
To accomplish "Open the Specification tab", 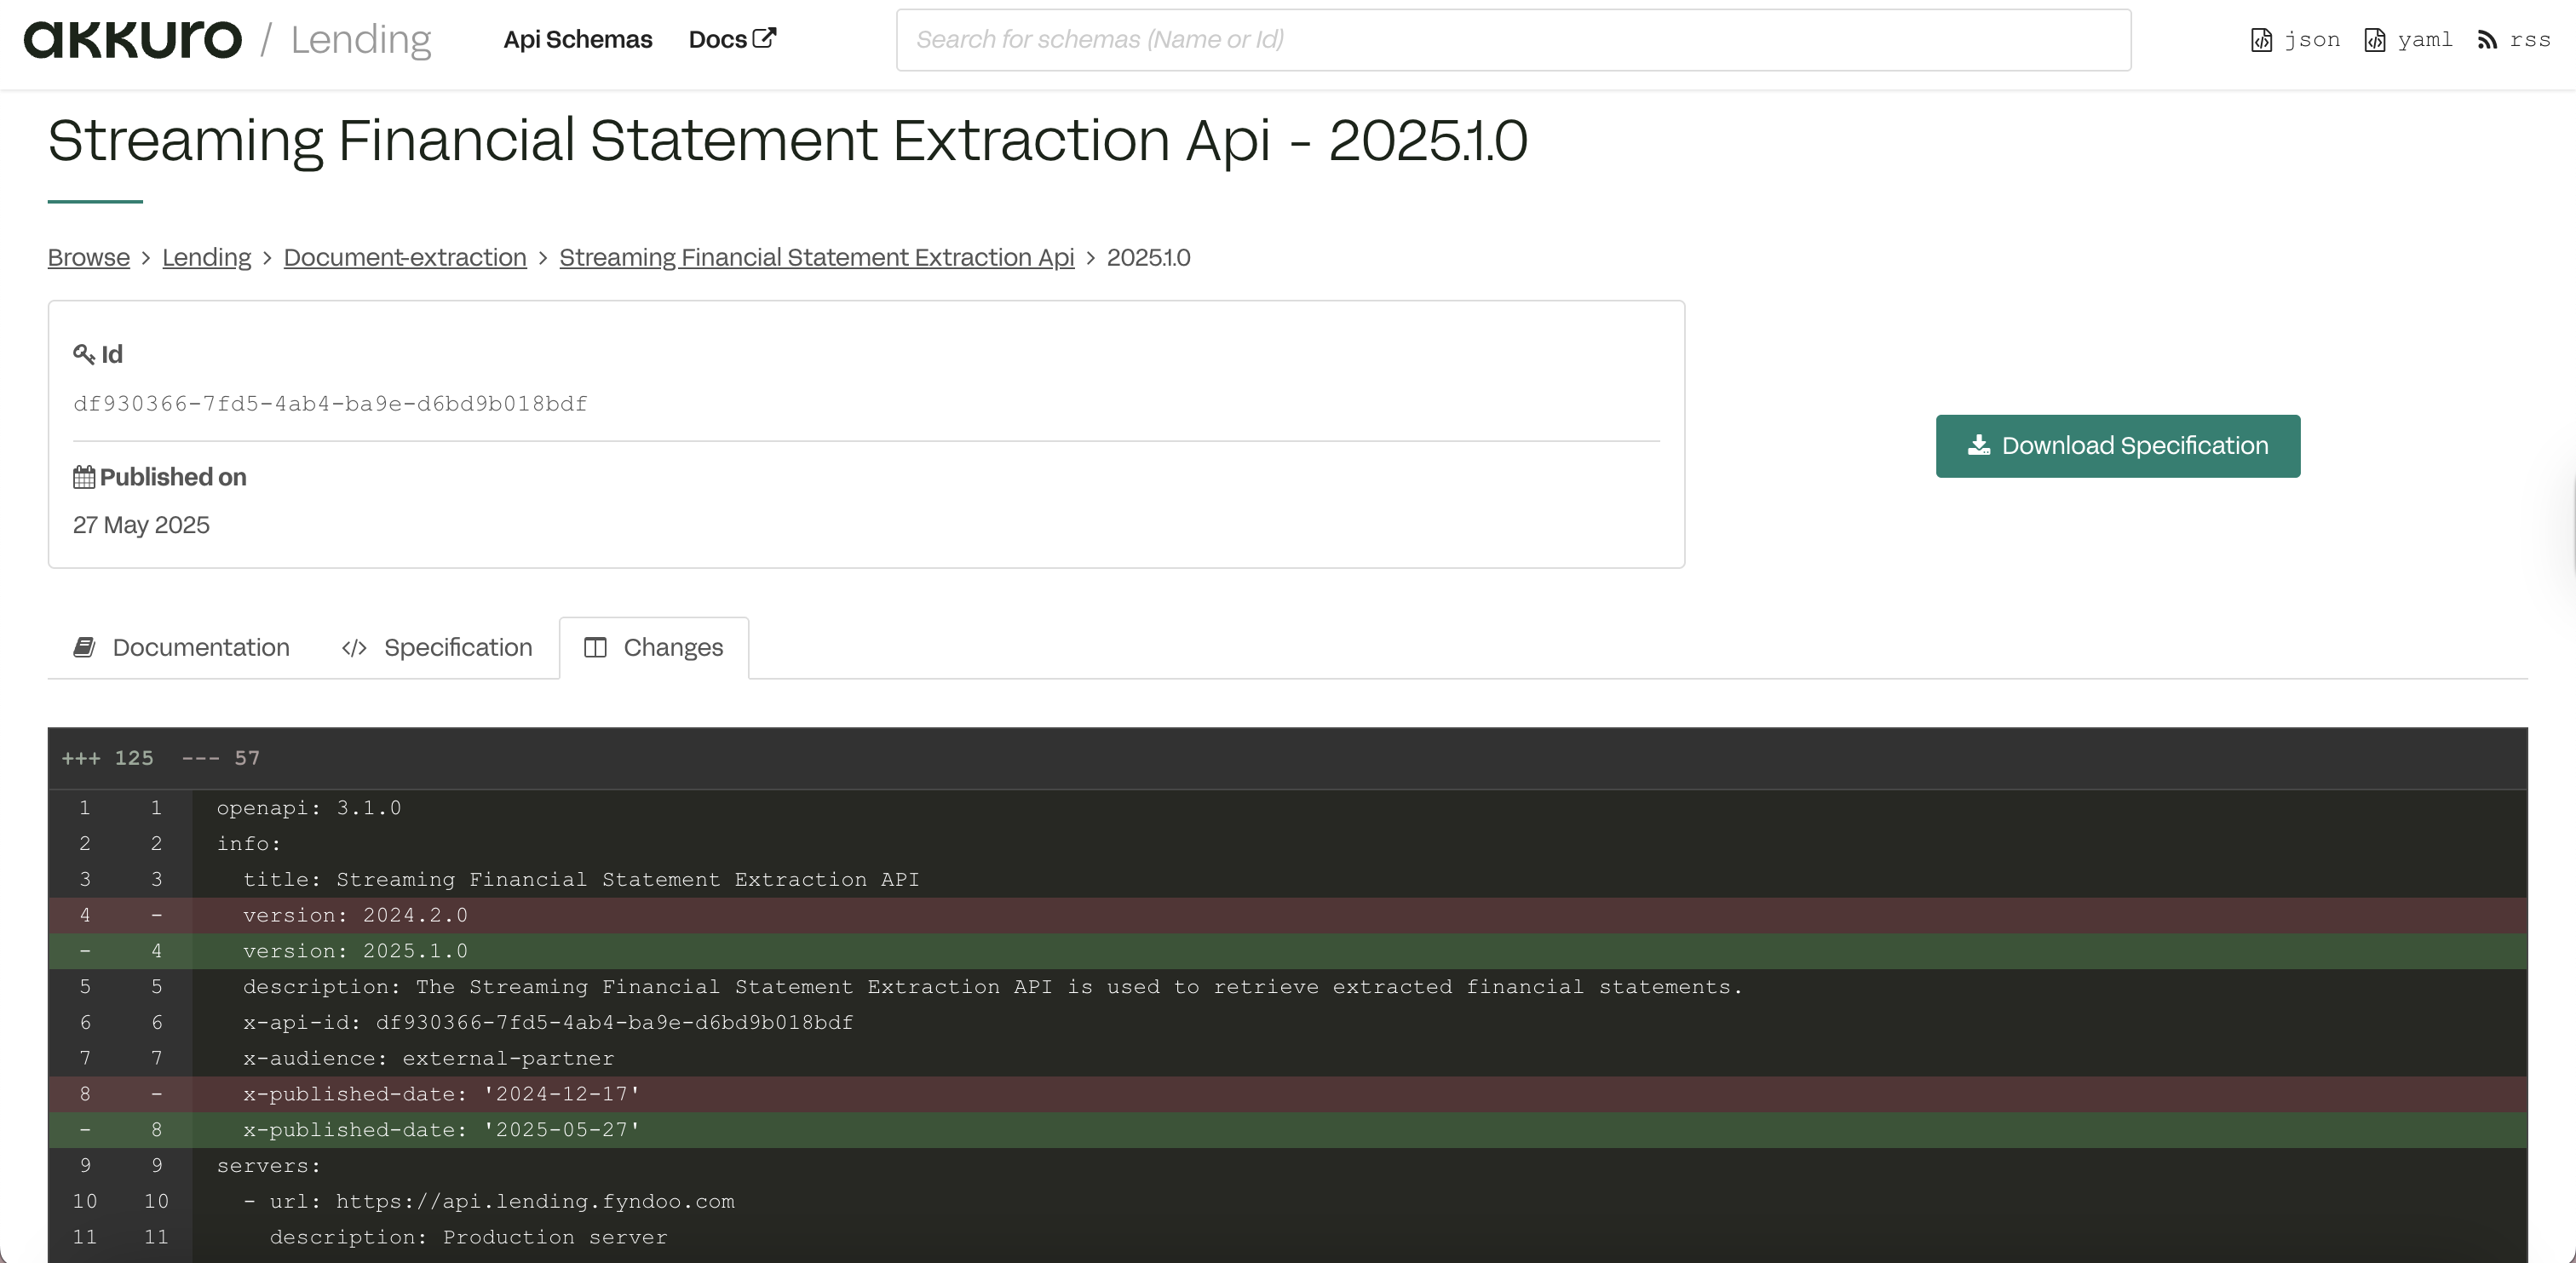I will click(x=437, y=648).
